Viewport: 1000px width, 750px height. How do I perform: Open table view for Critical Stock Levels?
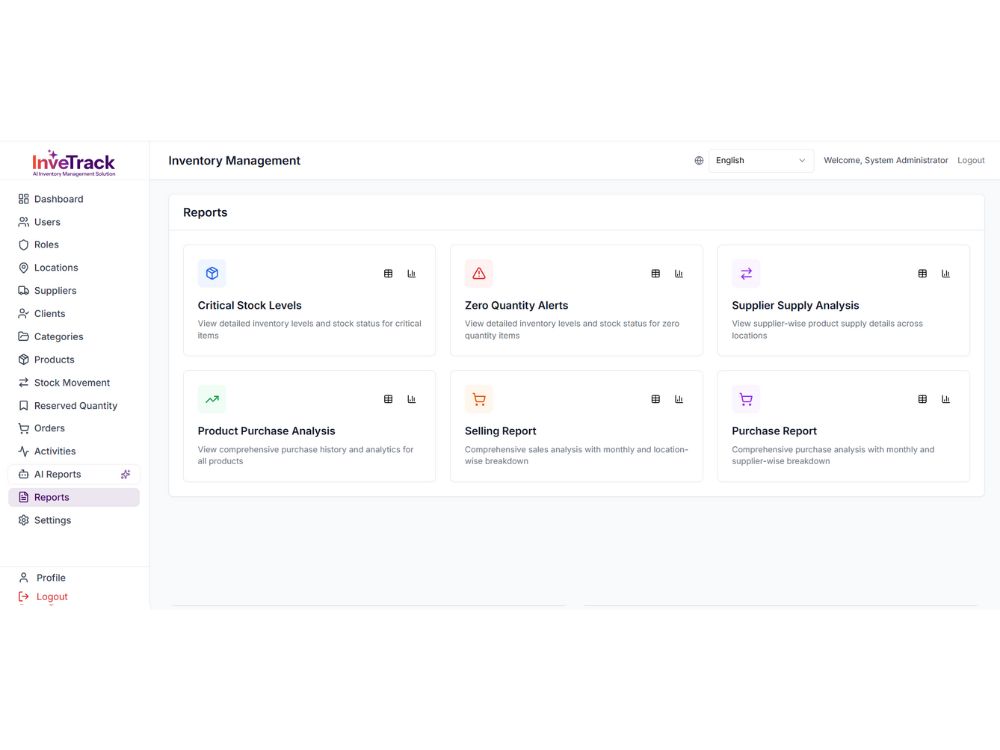pos(388,274)
